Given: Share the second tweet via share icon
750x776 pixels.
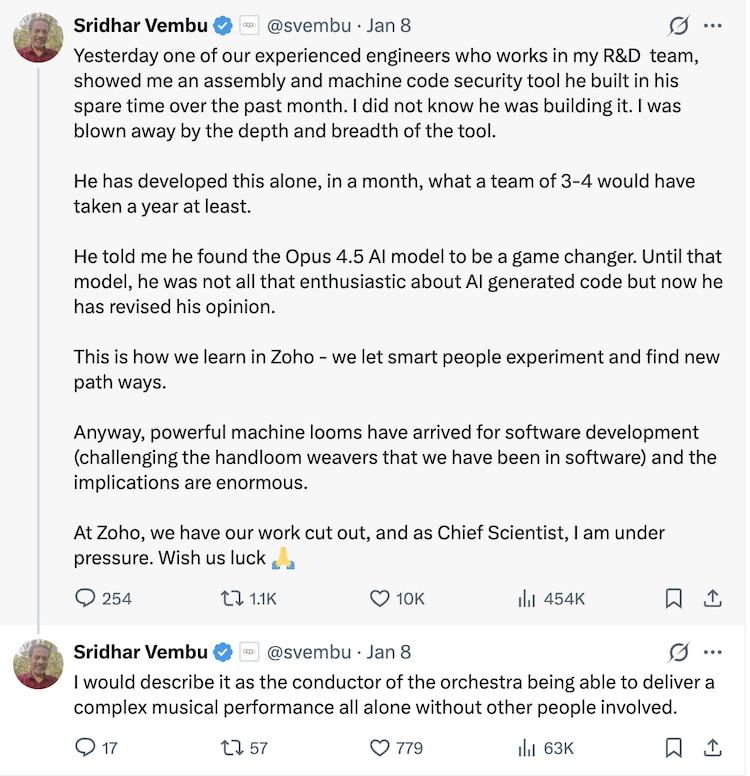Looking at the screenshot, I should coord(713,747).
